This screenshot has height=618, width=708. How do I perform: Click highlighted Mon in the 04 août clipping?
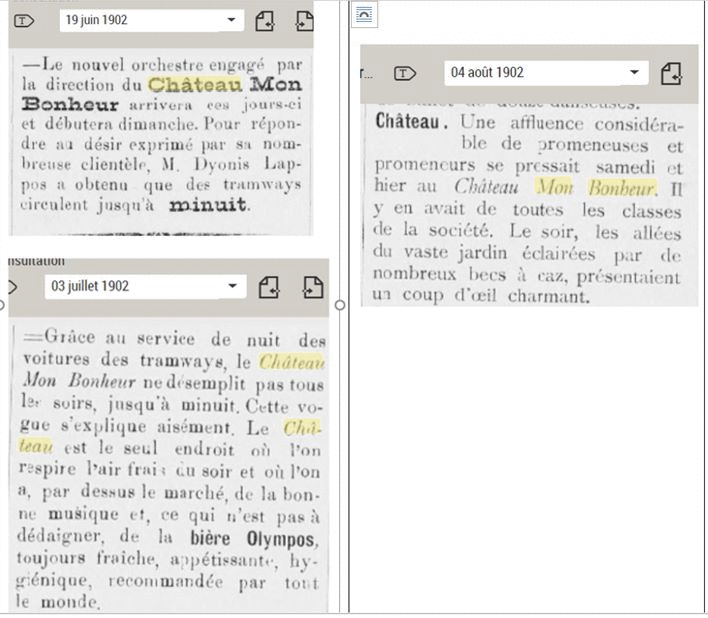pyautogui.click(x=555, y=187)
